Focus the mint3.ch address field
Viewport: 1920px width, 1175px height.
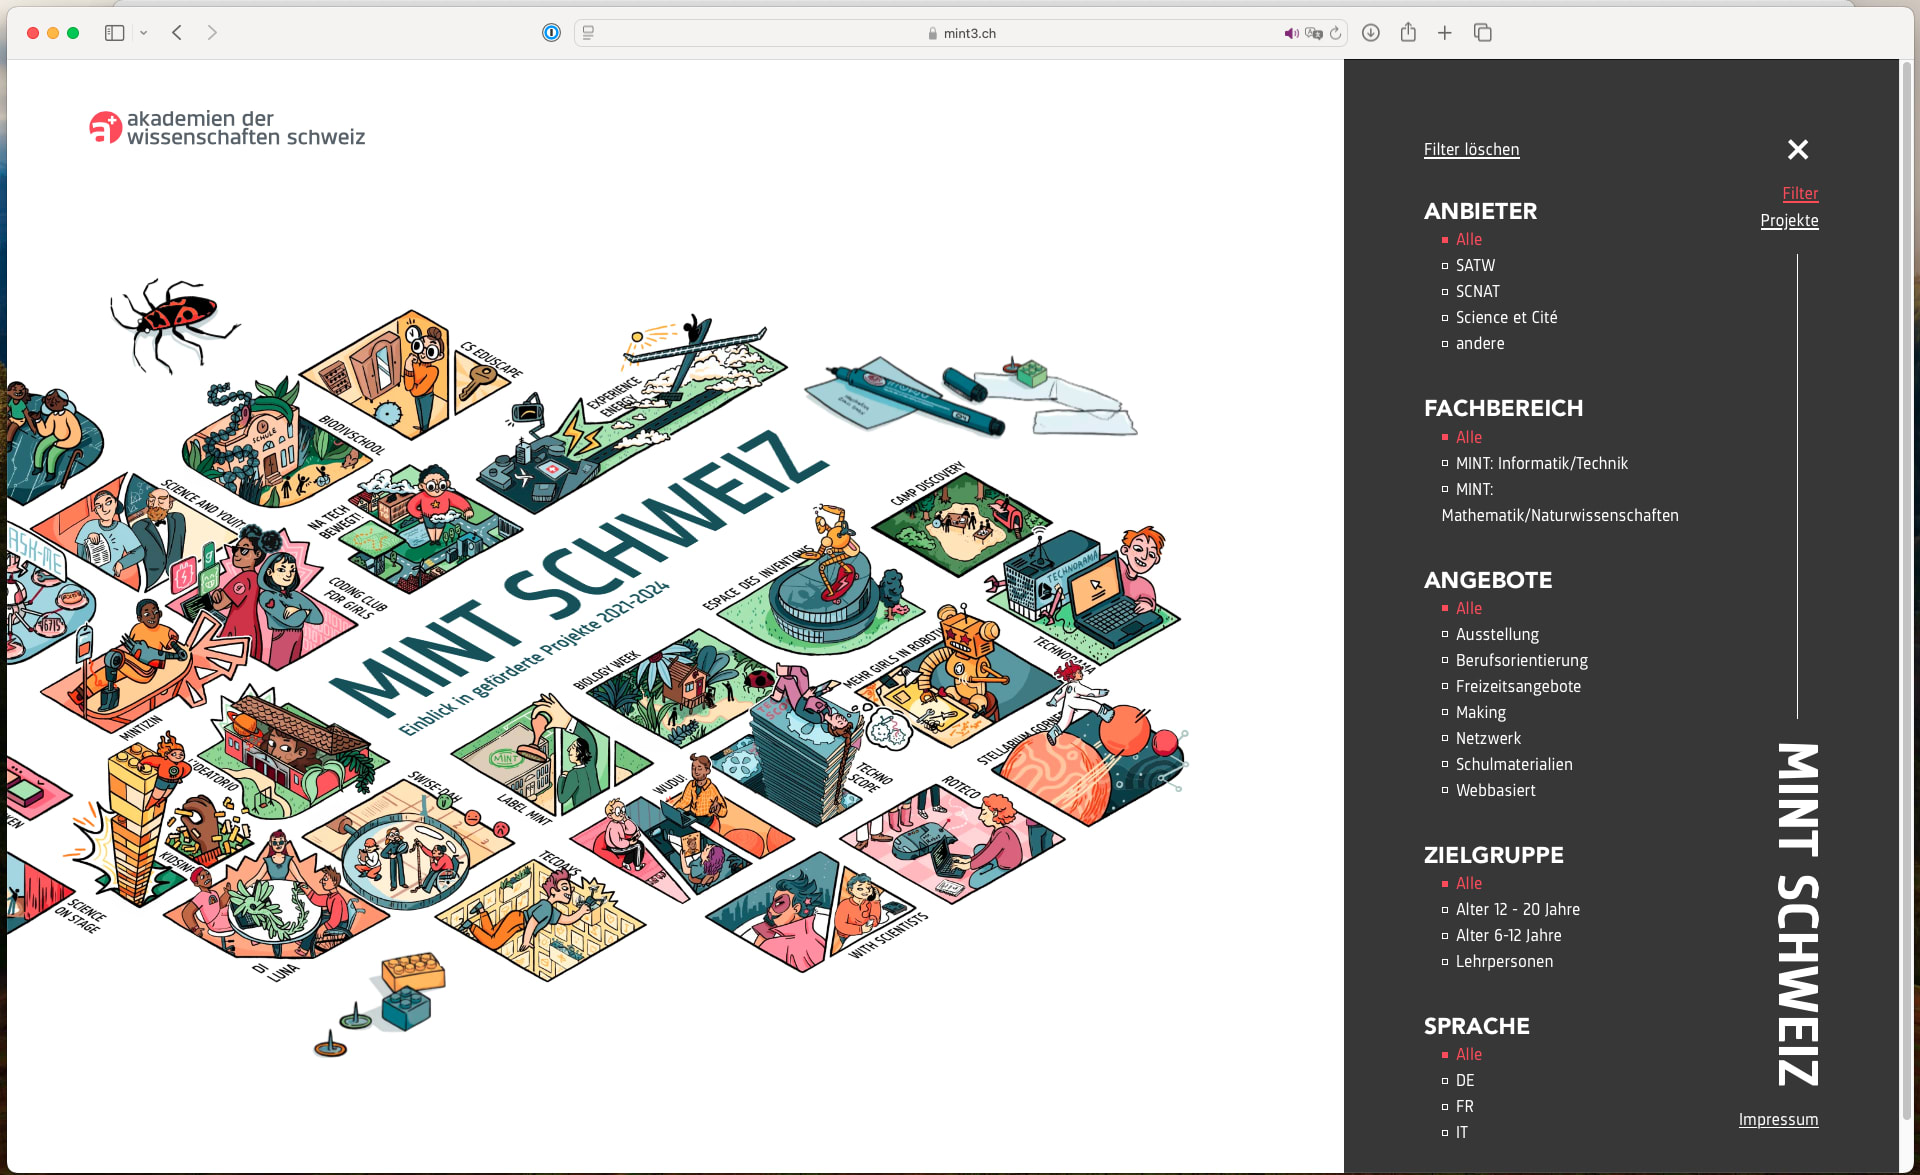tap(960, 33)
